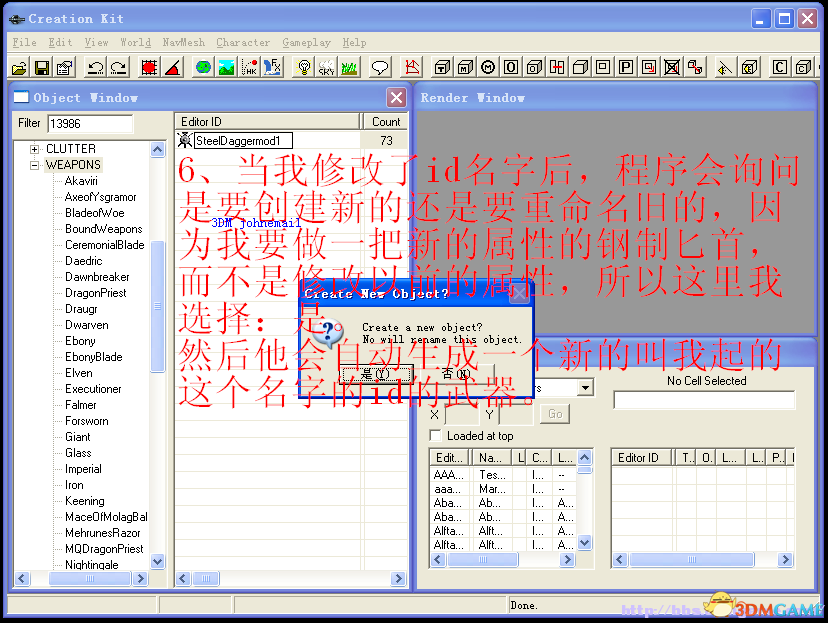This screenshot has height=623, width=828.
Task: Click the cell X coordinate field
Action: point(462,414)
